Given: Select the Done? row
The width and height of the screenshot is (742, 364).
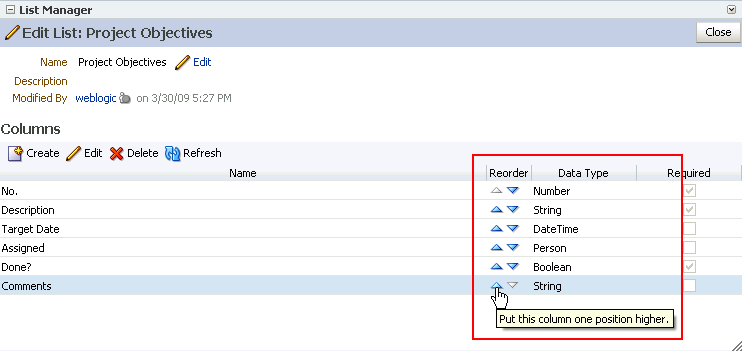Looking at the screenshot, I should click(x=371, y=266).
